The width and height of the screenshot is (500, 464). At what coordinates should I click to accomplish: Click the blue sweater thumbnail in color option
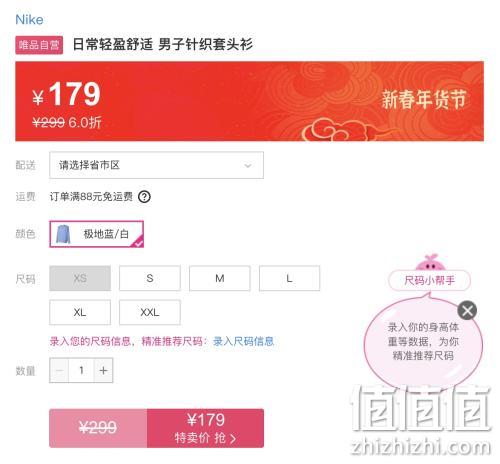[x=63, y=234]
